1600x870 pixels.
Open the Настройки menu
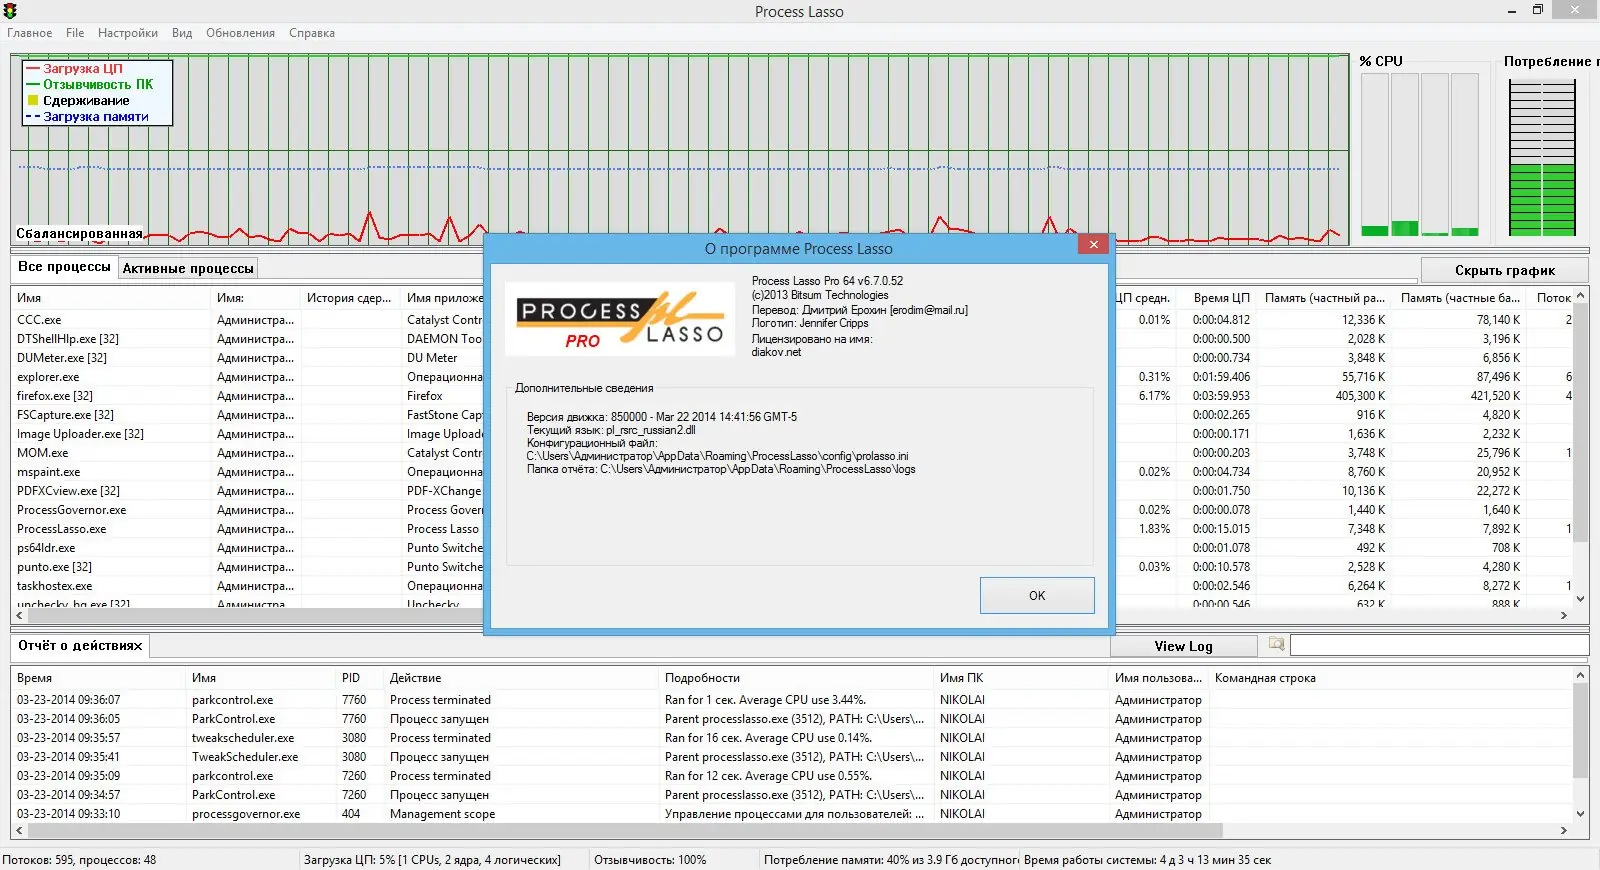pos(128,33)
